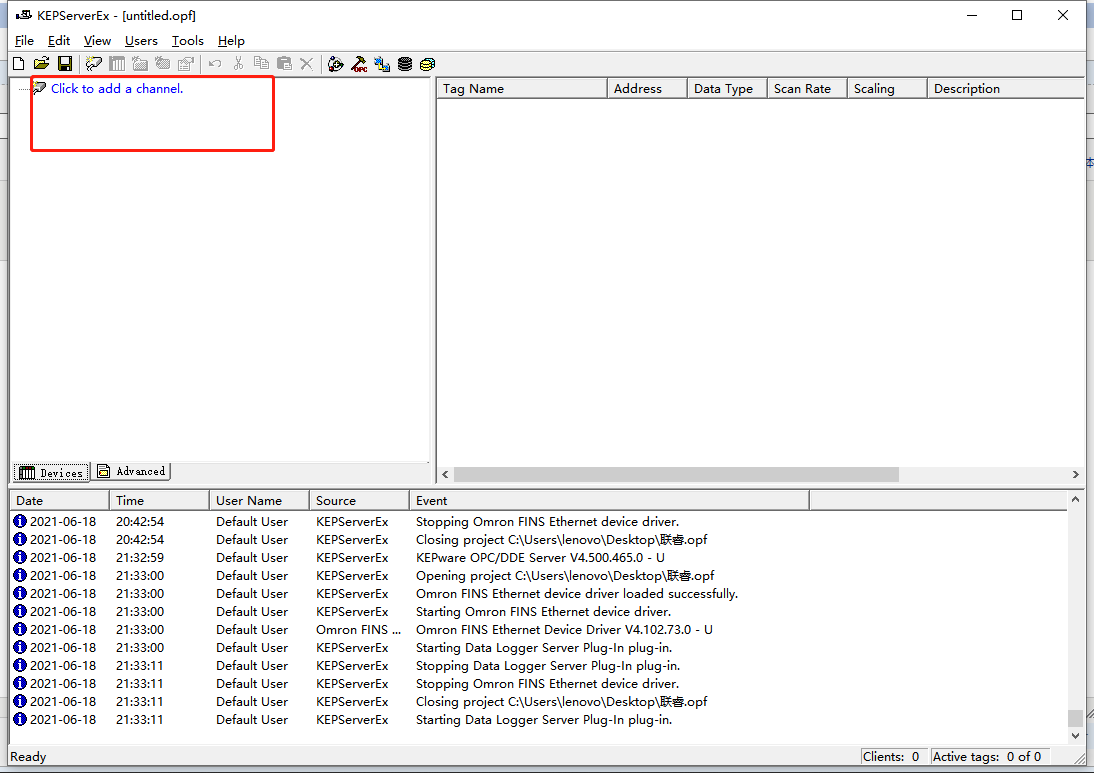
Task: Open the Help menu
Action: pos(231,40)
